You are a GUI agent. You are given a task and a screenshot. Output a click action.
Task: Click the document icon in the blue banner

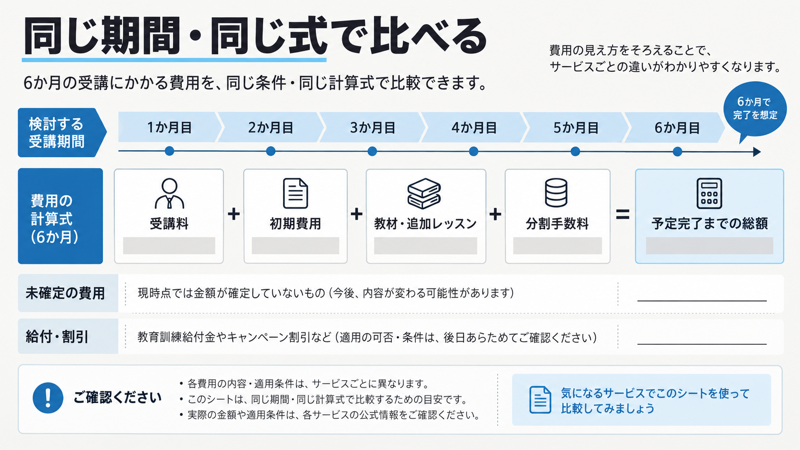point(540,399)
